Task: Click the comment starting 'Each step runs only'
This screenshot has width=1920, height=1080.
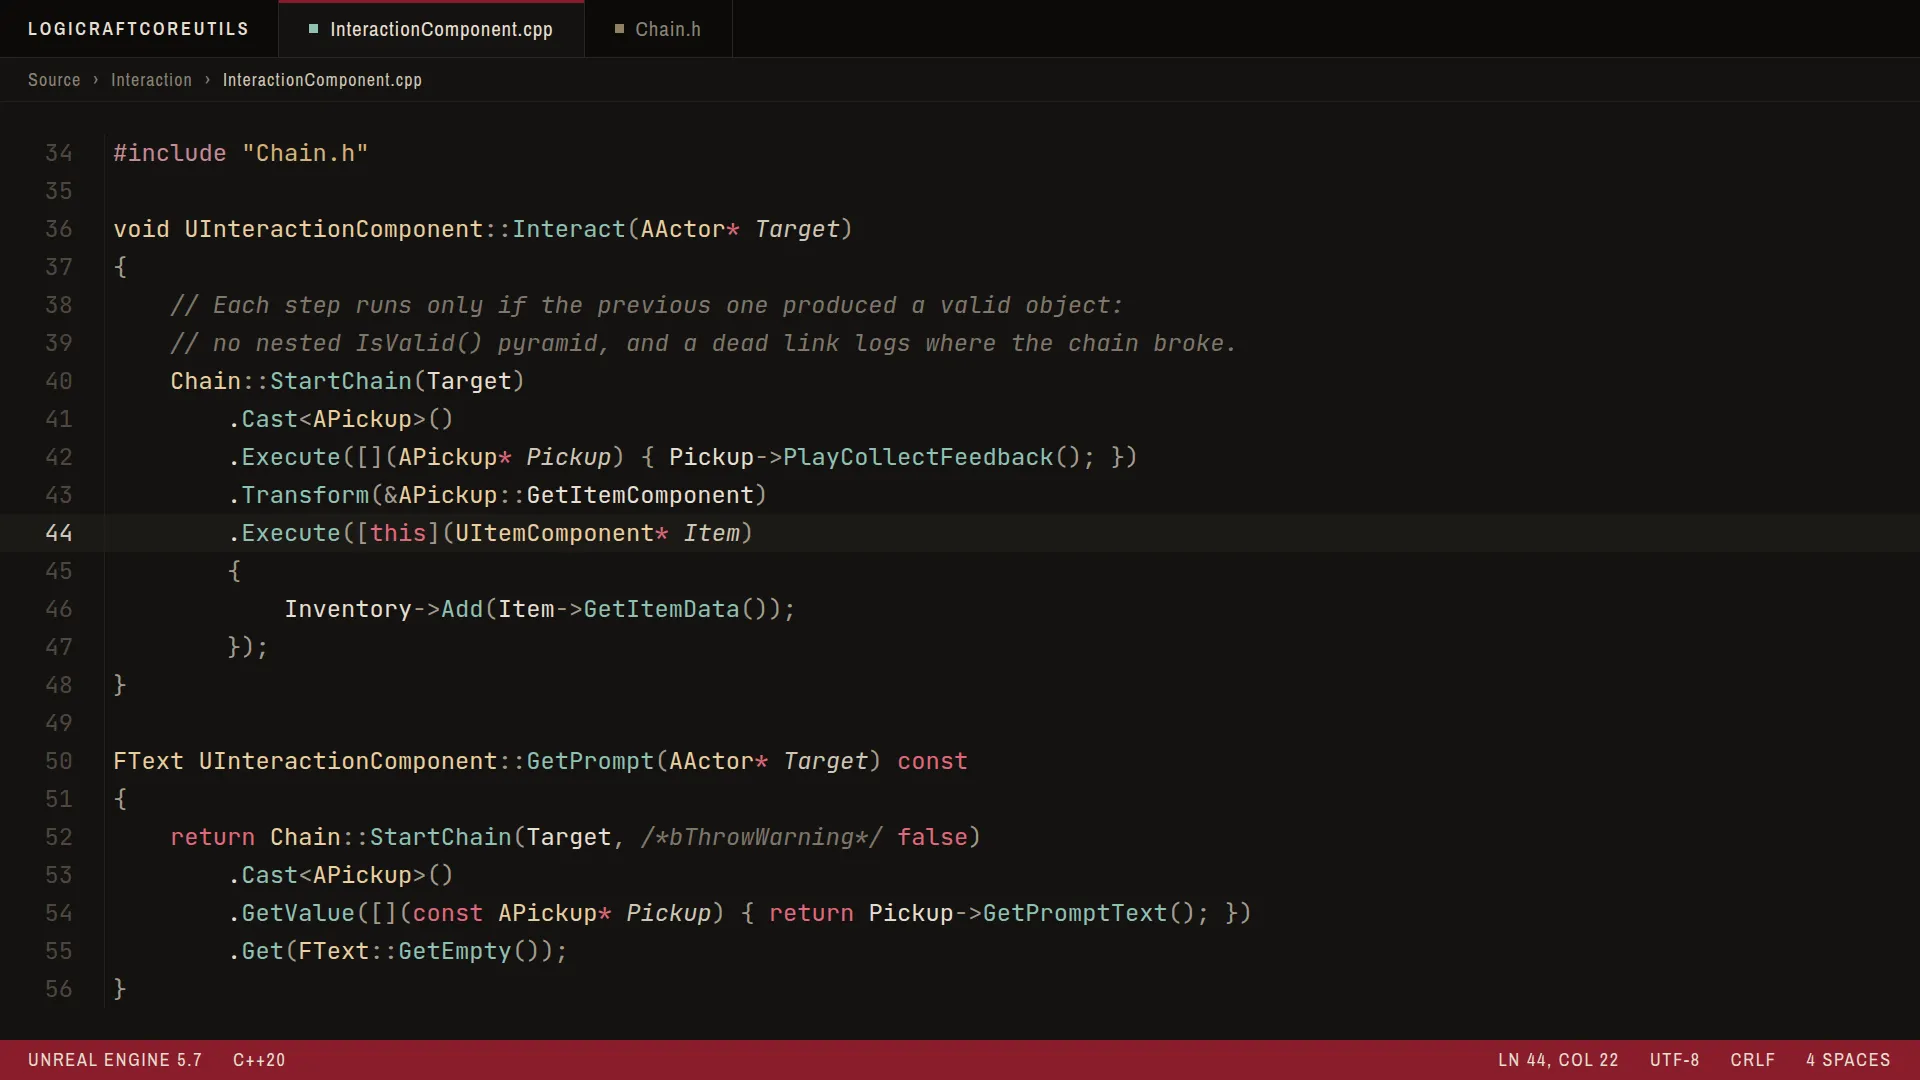Action: click(647, 305)
